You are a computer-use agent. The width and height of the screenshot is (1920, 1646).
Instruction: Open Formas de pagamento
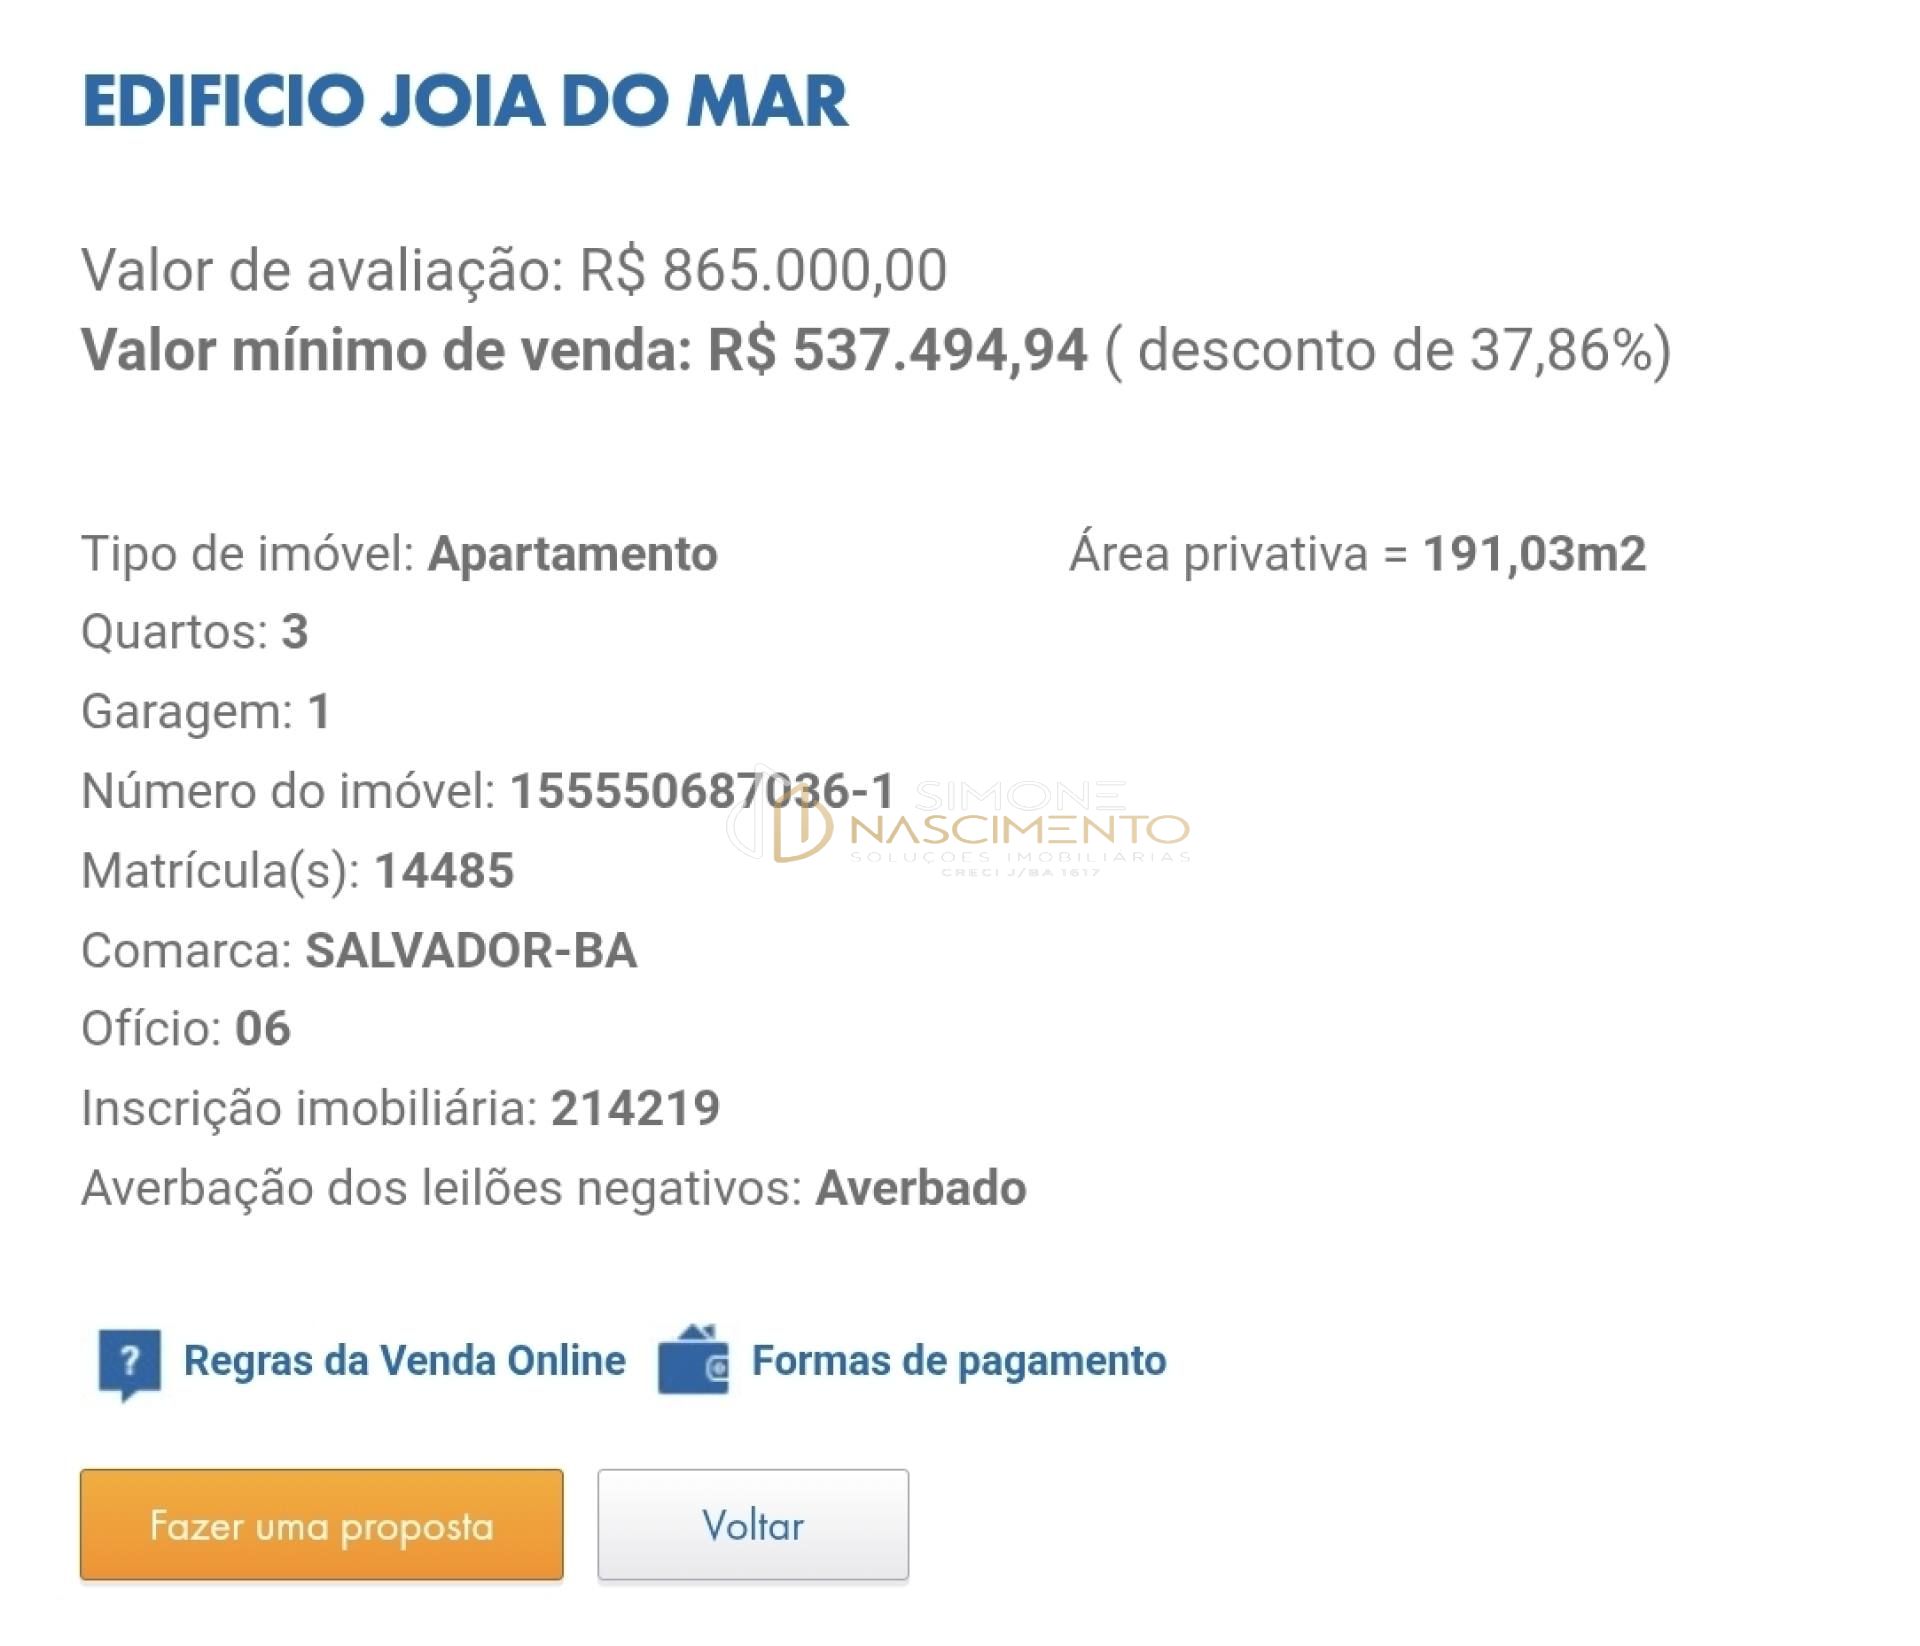point(959,1359)
